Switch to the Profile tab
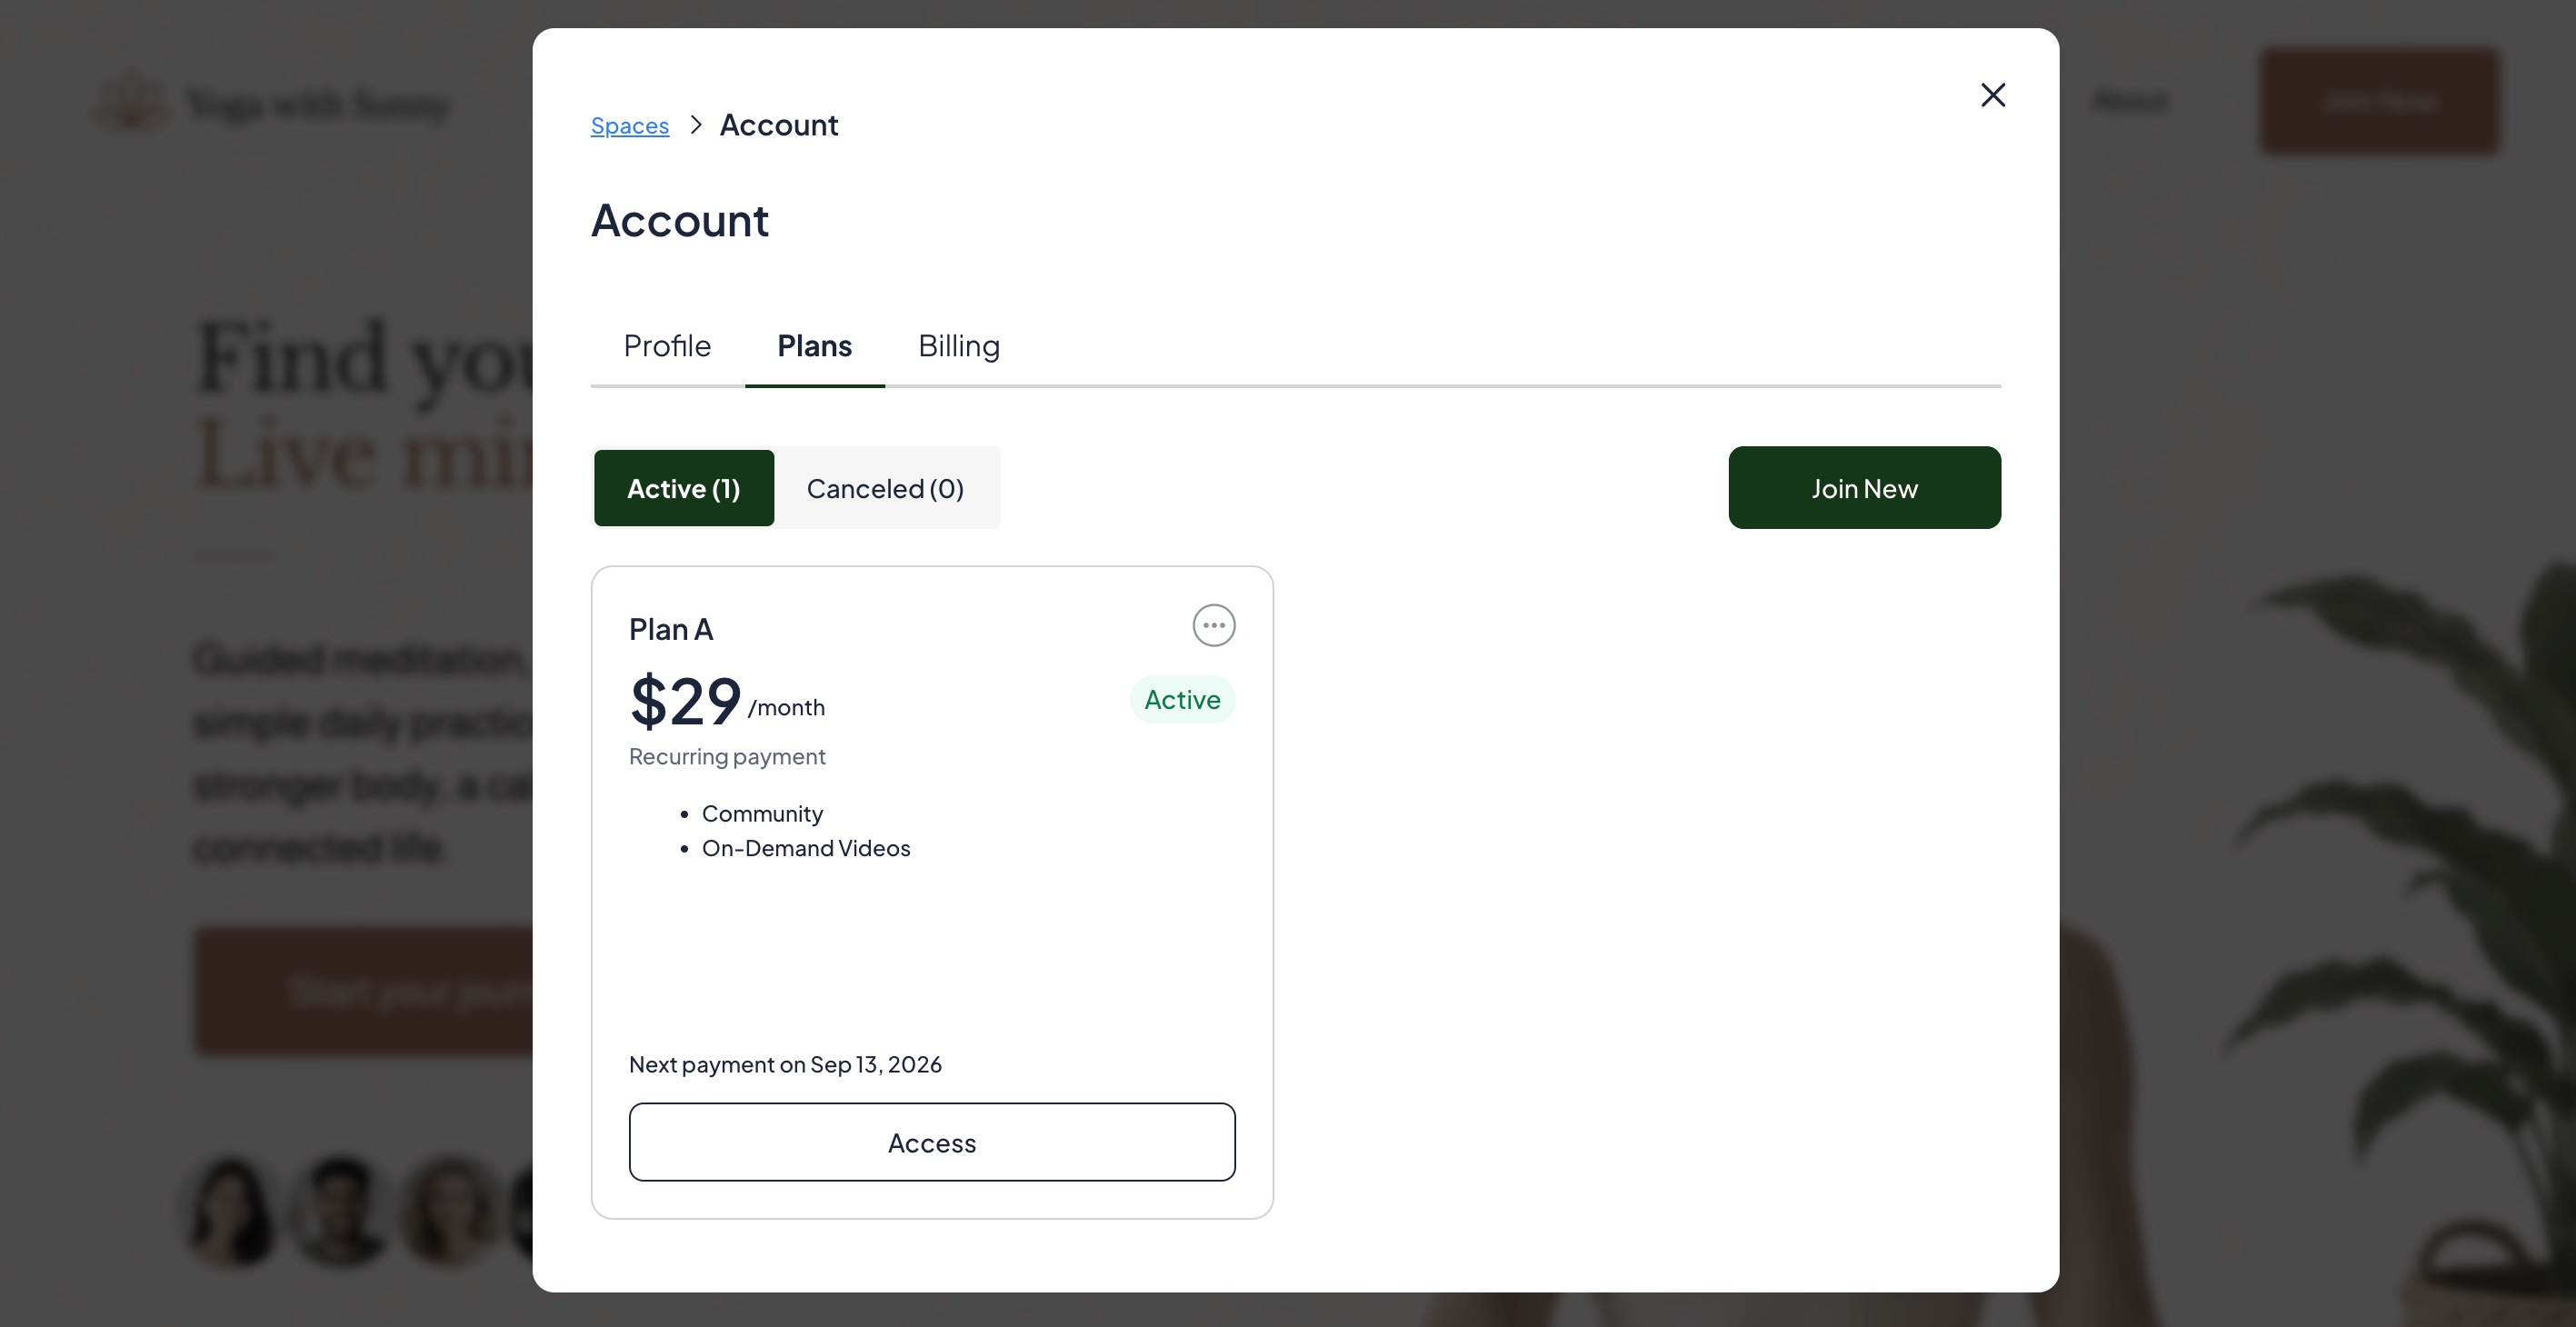The width and height of the screenshot is (2576, 1327). click(x=667, y=346)
